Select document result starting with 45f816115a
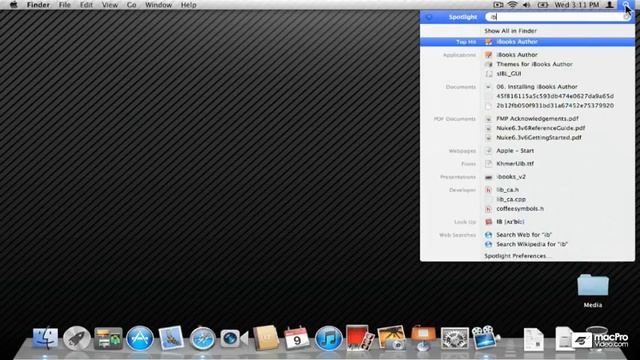640x360 pixels. 527,96
